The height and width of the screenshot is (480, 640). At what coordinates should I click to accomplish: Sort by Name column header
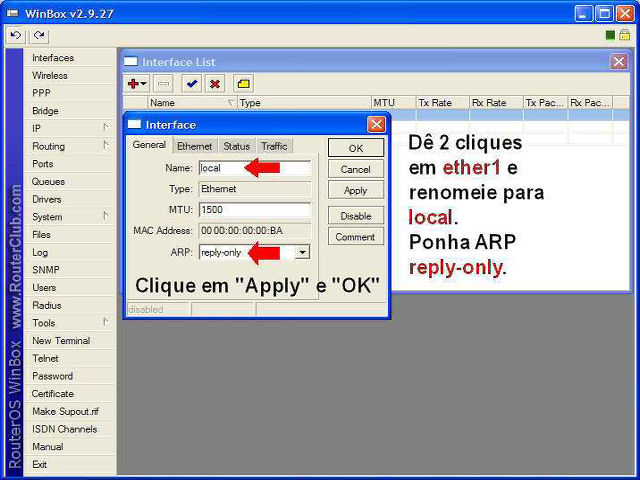(193, 103)
